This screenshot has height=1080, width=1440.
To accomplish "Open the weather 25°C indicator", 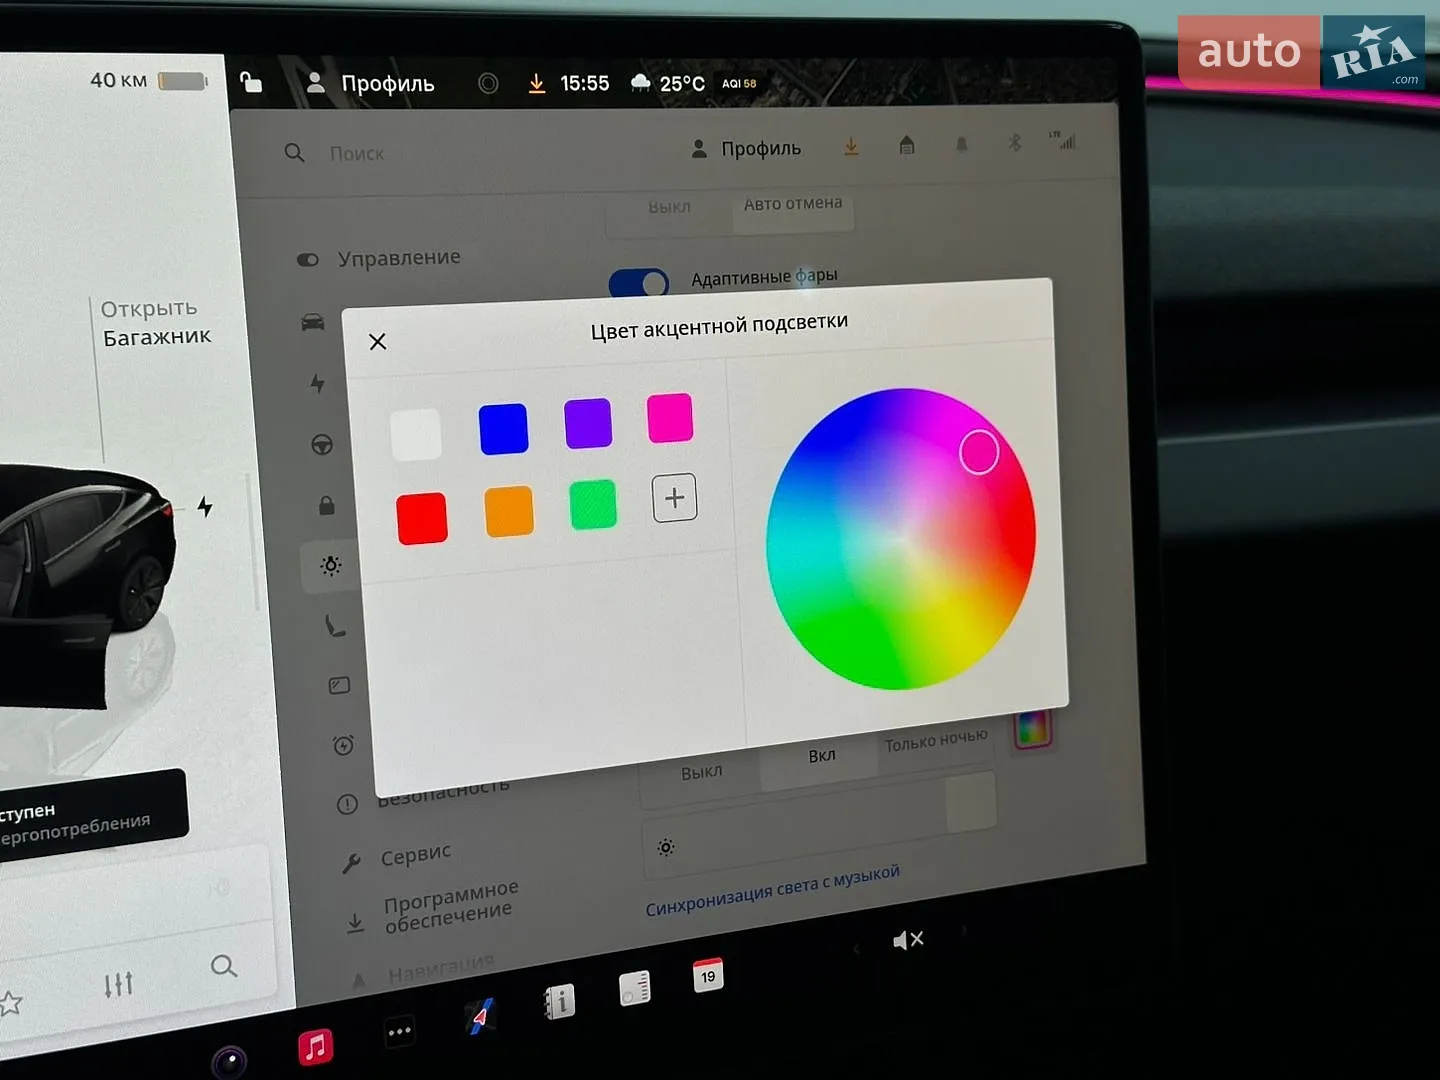I will 668,84.
